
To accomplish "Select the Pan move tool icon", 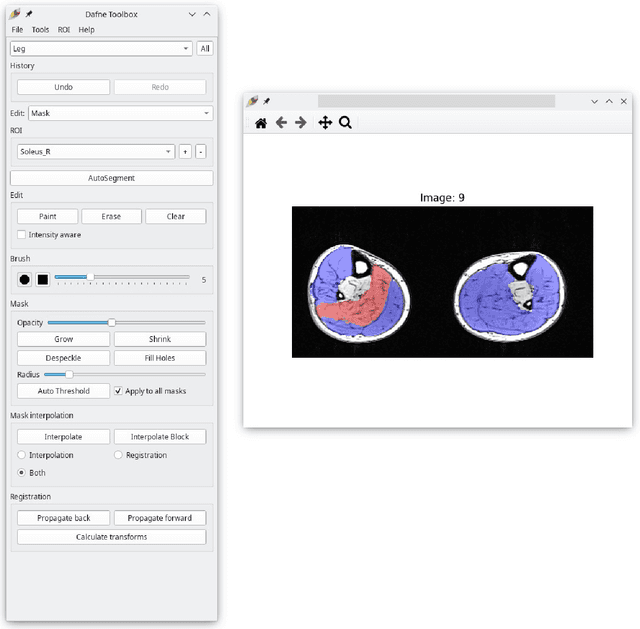I will coord(325,123).
